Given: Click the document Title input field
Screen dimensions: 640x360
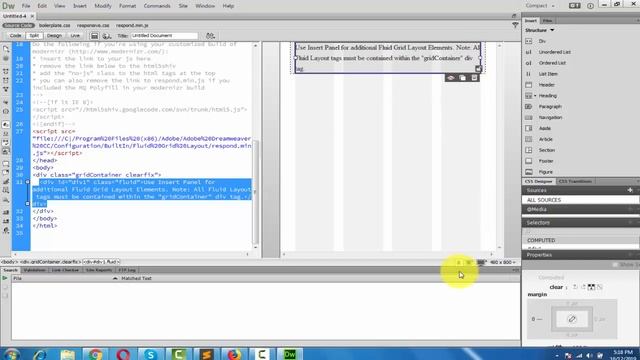Looking at the screenshot, I should click(164, 36).
